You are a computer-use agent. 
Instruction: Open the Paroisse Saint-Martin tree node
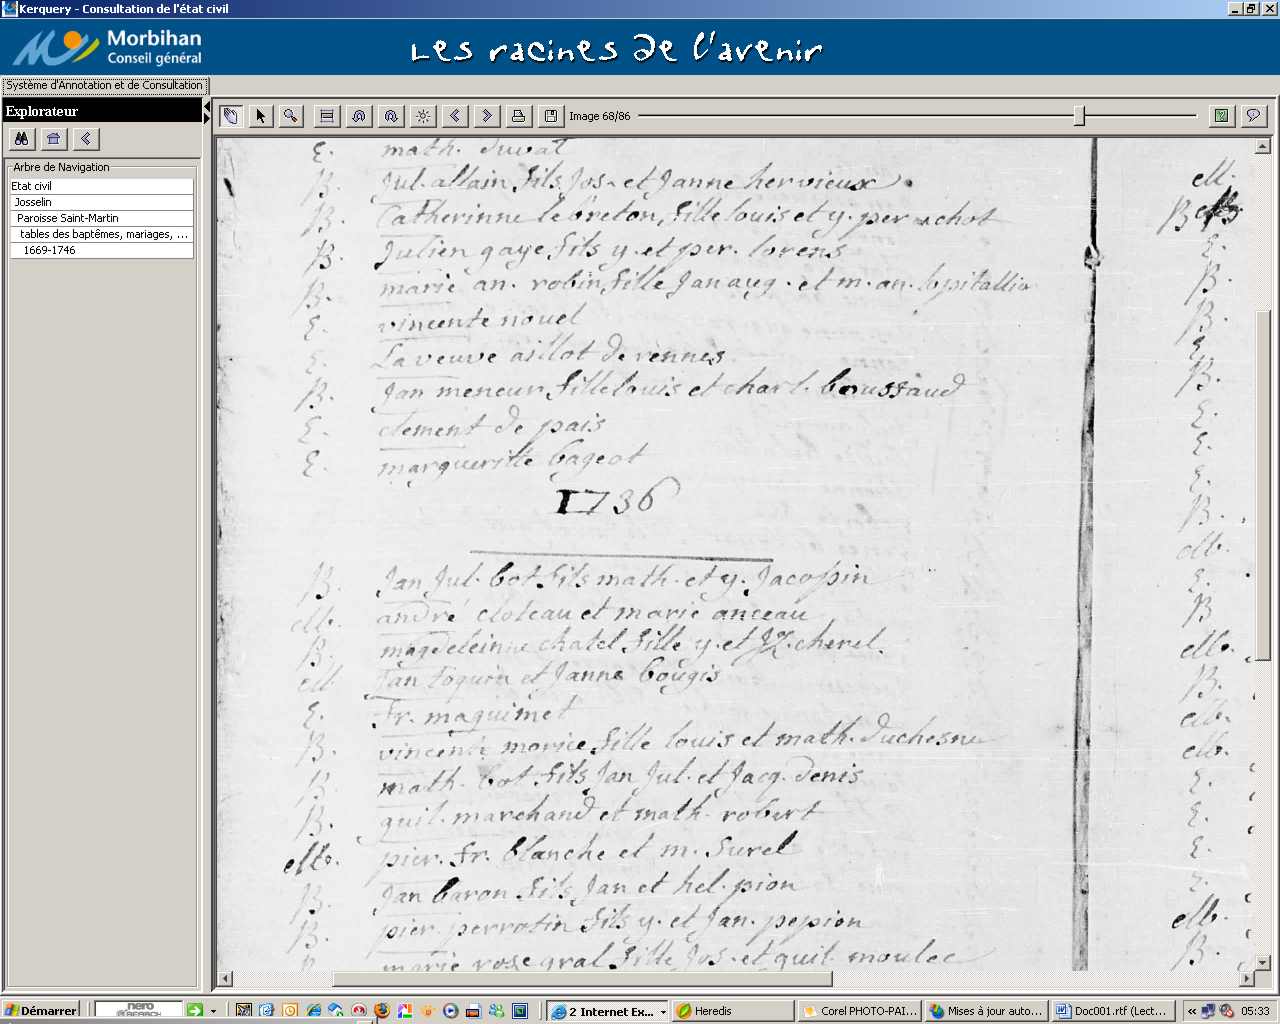point(67,218)
